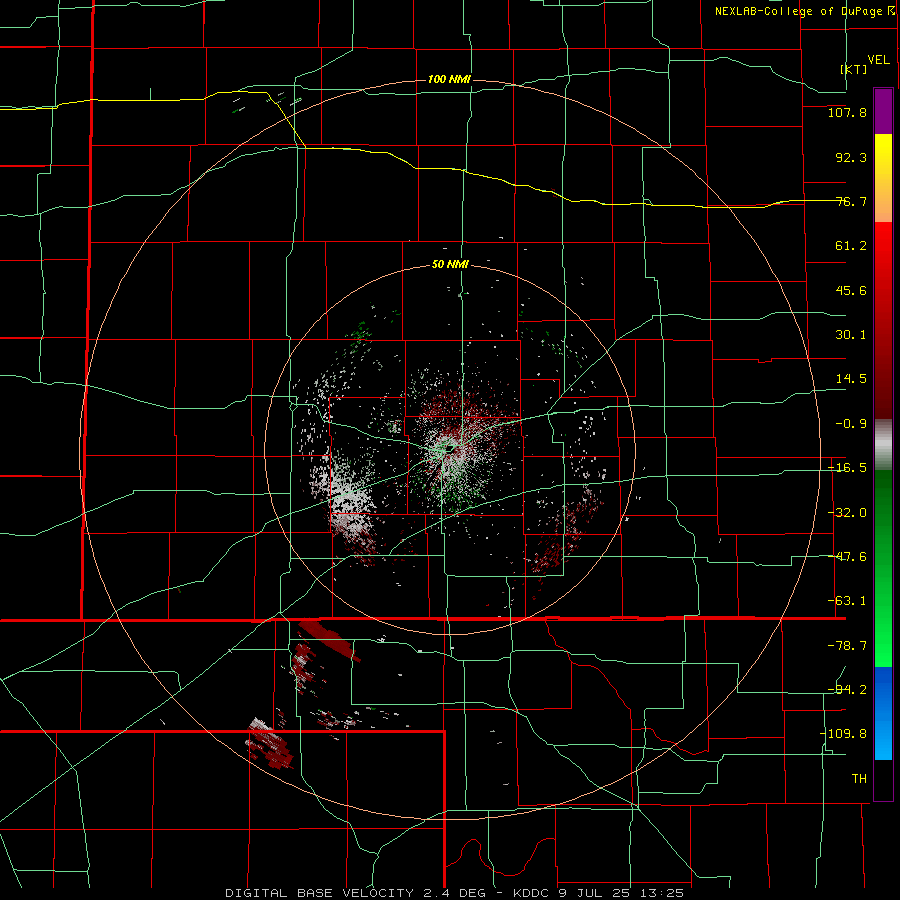Select the 30.1 scale value

coord(851,335)
